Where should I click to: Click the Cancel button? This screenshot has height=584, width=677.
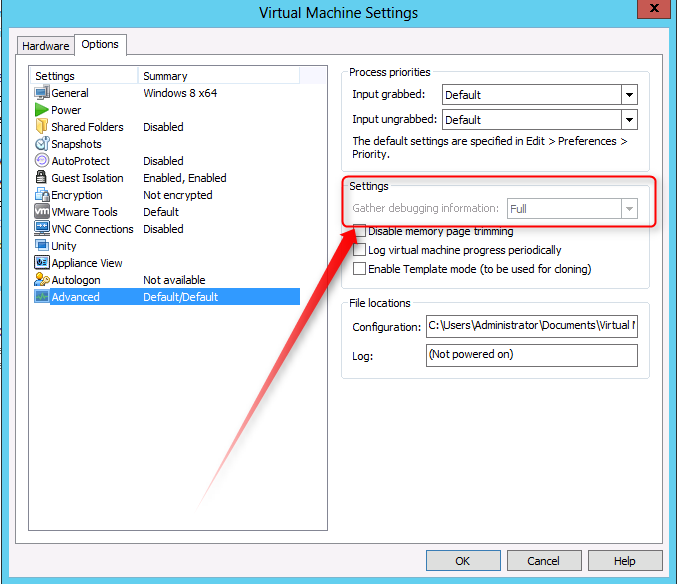point(544,561)
